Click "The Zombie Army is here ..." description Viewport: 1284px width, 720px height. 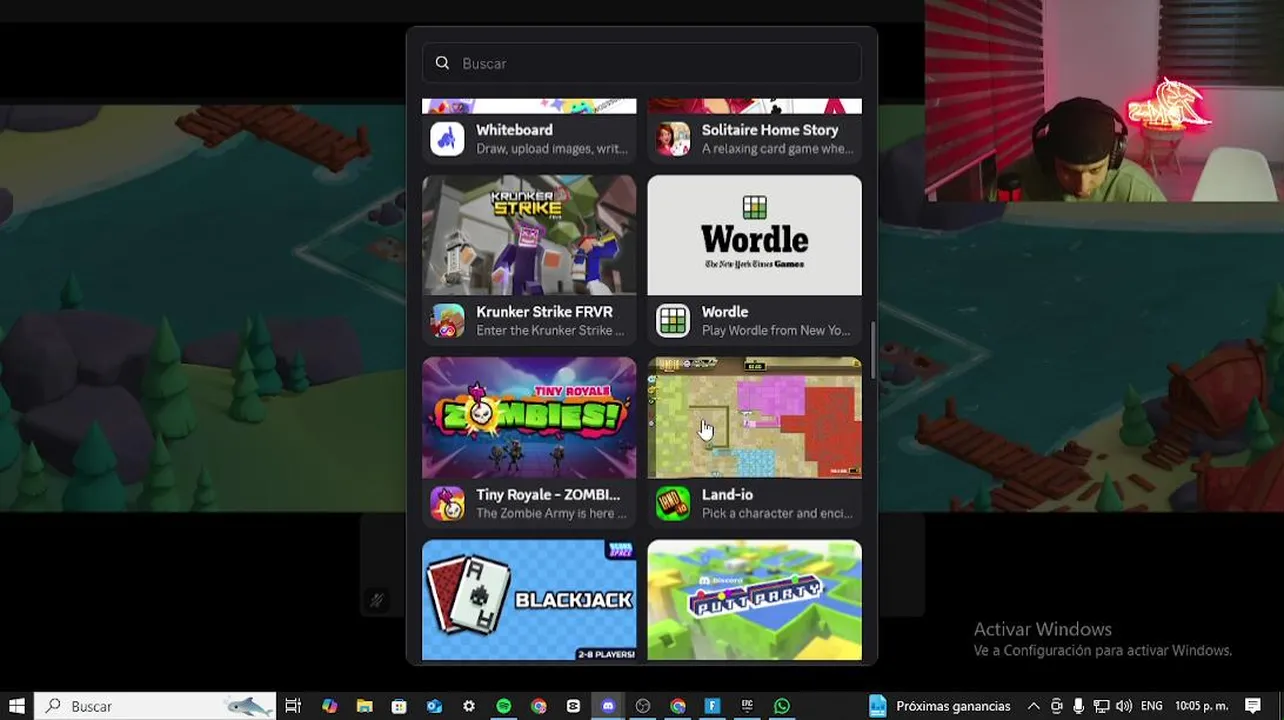point(552,514)
